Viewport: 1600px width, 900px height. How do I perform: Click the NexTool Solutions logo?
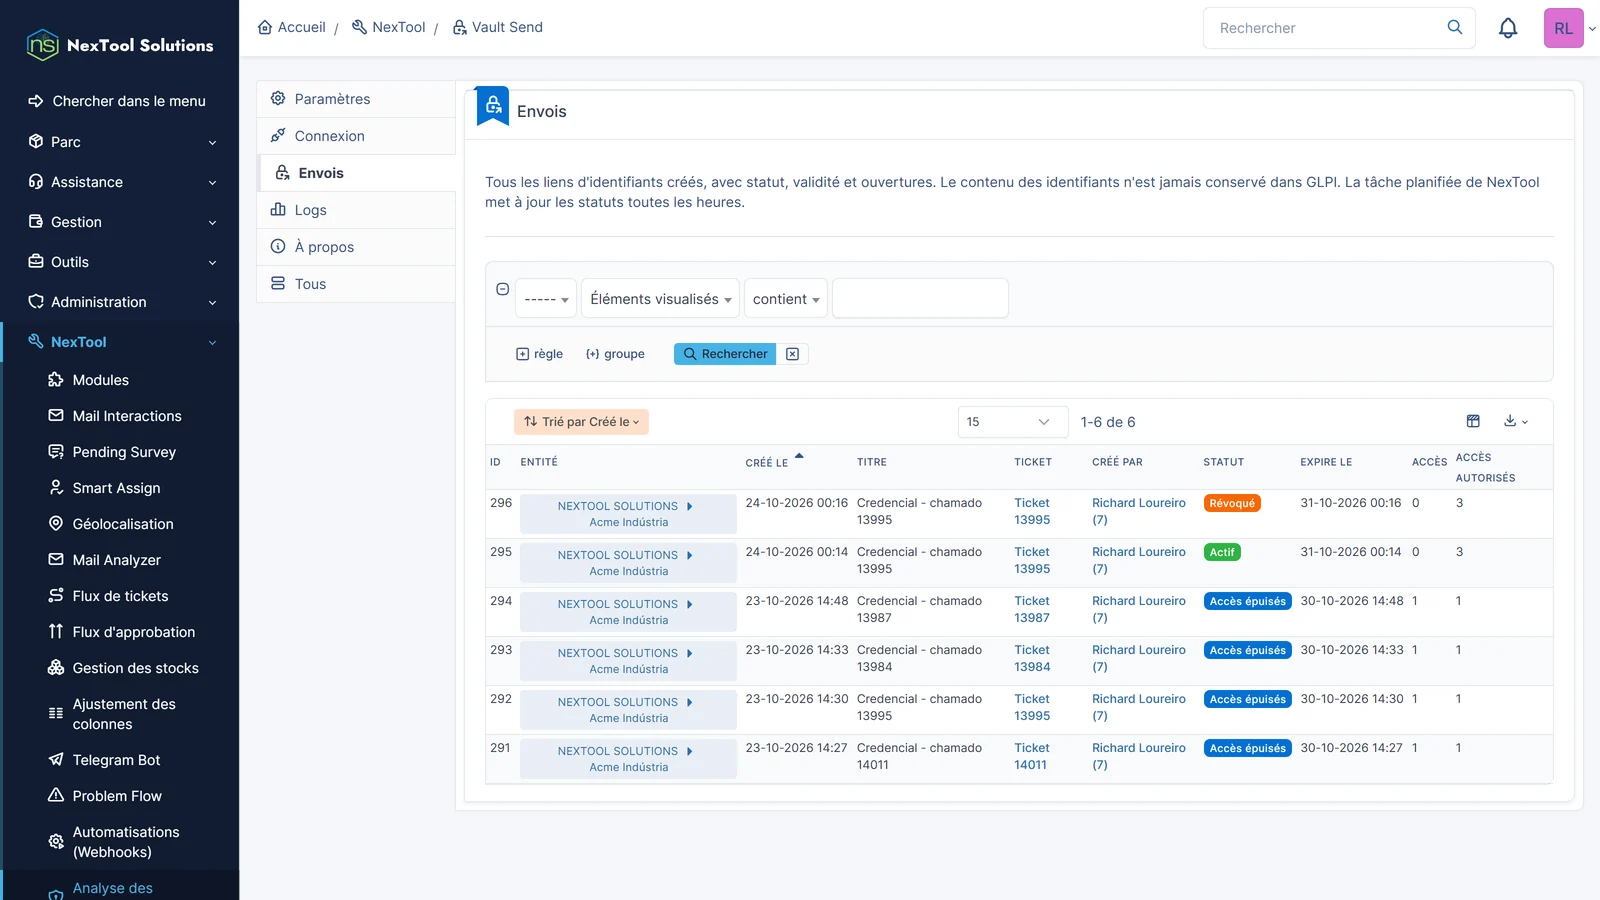point(120,45)
